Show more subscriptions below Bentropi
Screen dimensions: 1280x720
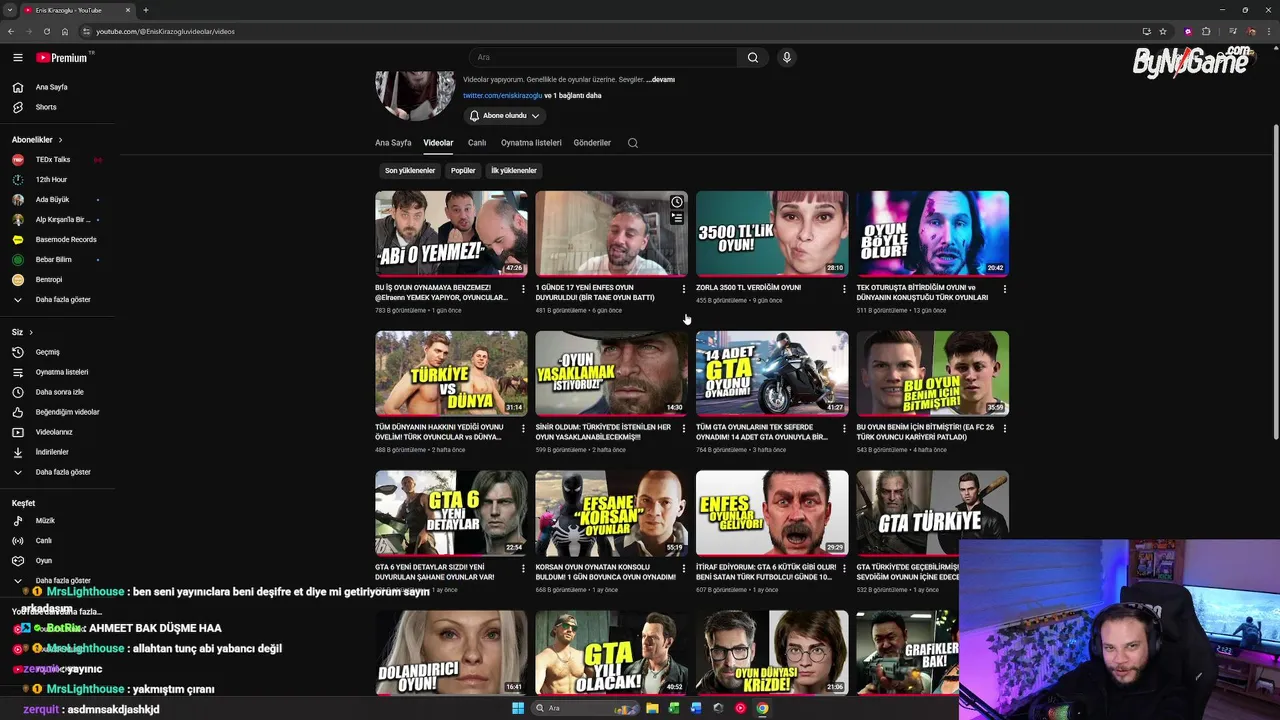point(57,300)
